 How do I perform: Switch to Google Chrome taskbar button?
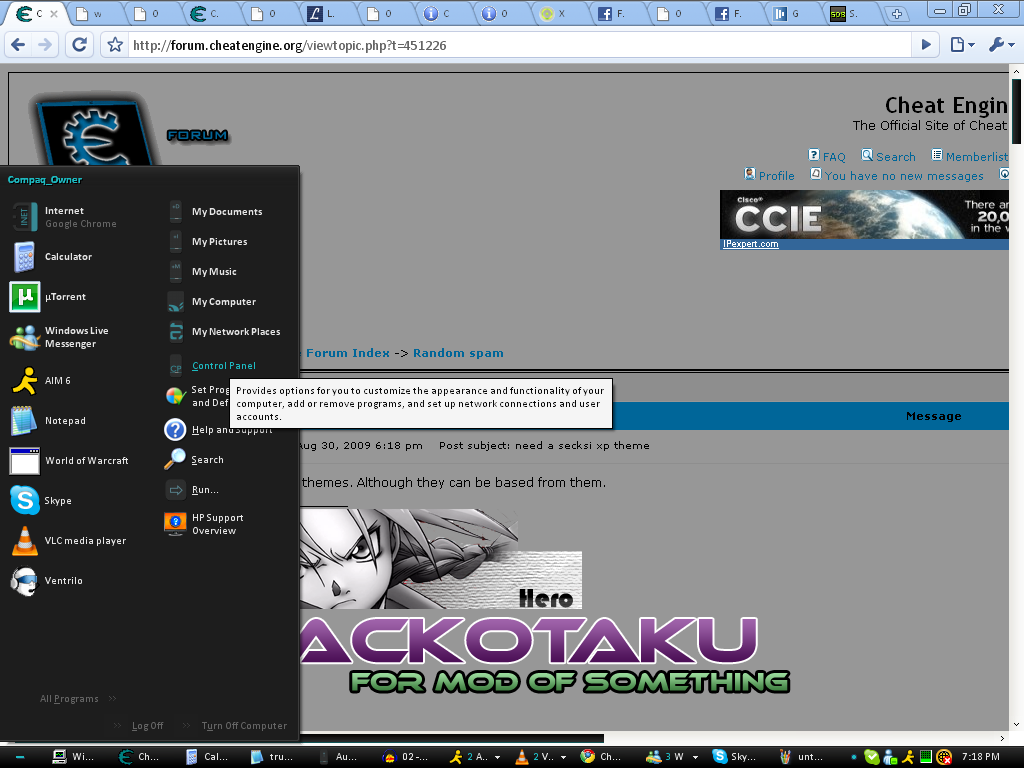602,757
